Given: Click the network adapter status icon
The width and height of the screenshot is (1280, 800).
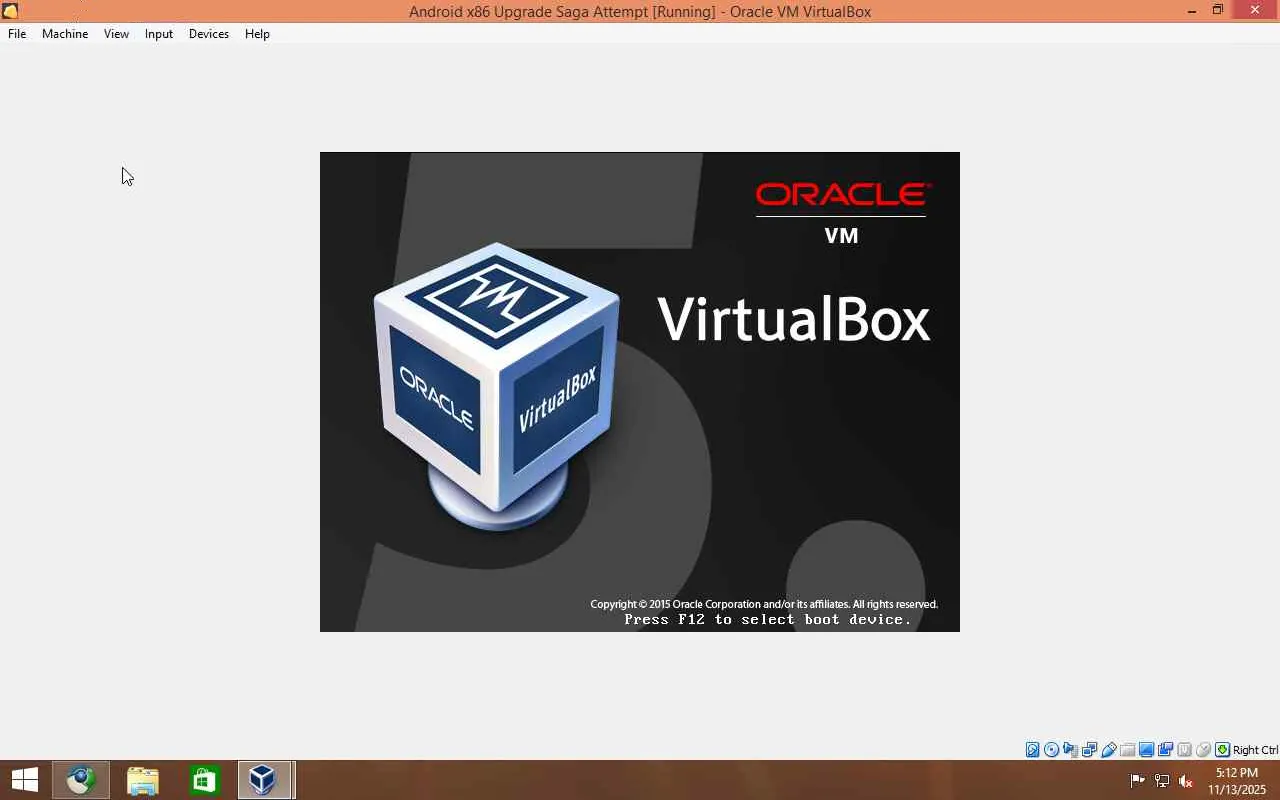Looking at the screenshot, I should coord(1090,750).
